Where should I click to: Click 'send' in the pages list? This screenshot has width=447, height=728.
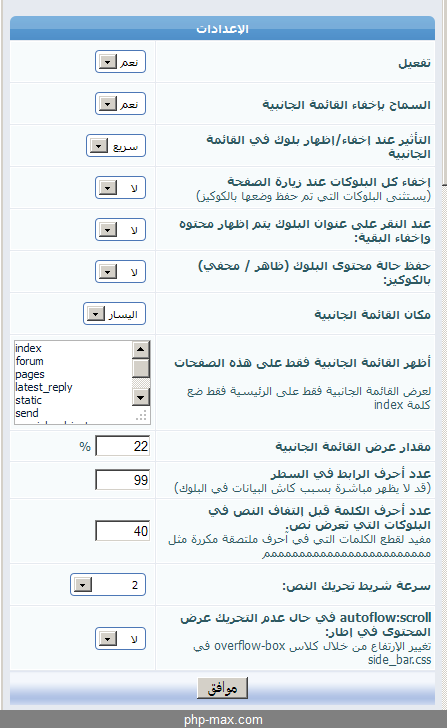click(27, 413)
